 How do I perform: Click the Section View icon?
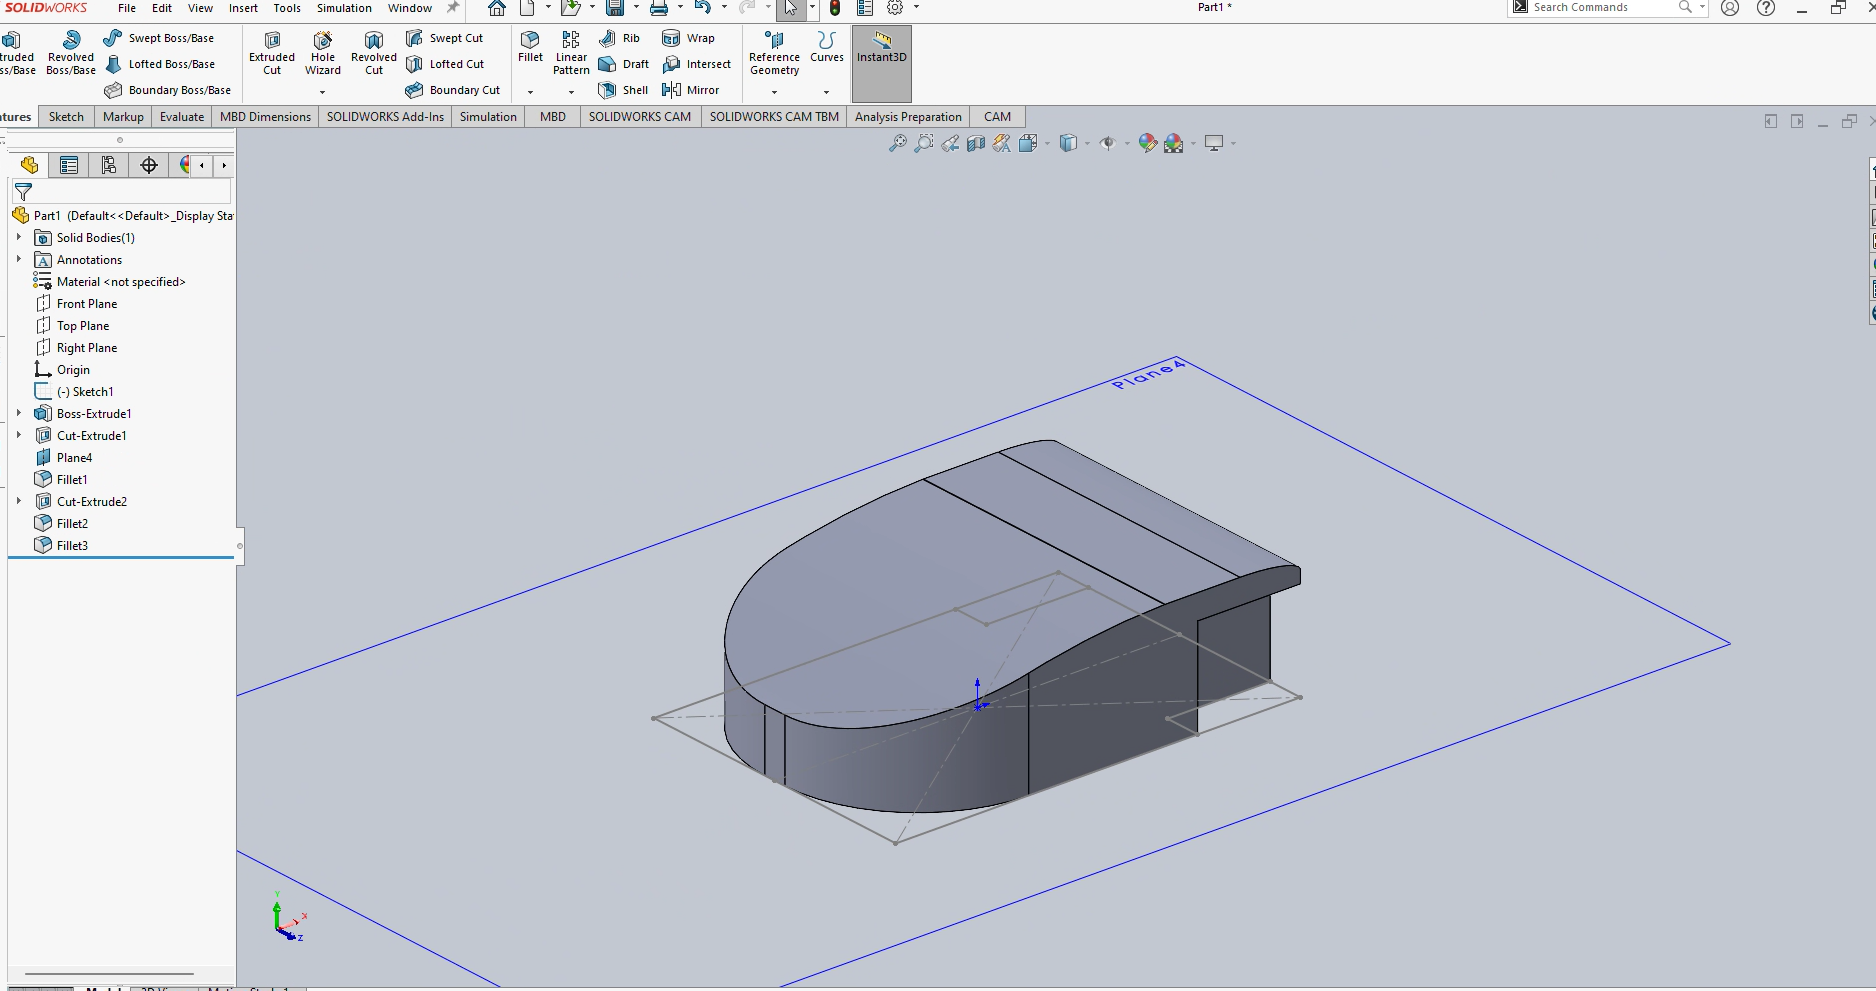pyautogui.click(x=976, y=143)
